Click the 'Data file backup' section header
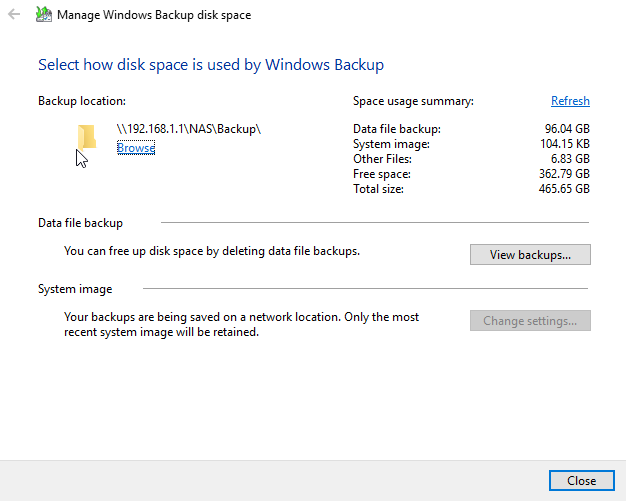The height and width of the screenshot is (501, 626). coord(80,223)
